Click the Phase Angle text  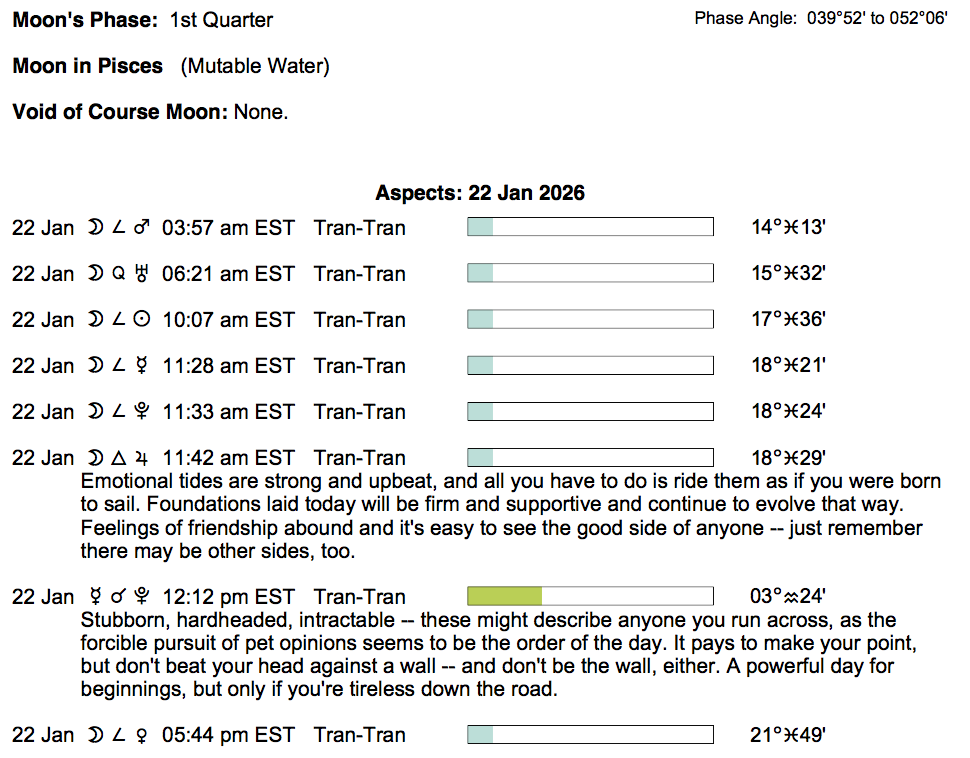[x=820, y=19]
